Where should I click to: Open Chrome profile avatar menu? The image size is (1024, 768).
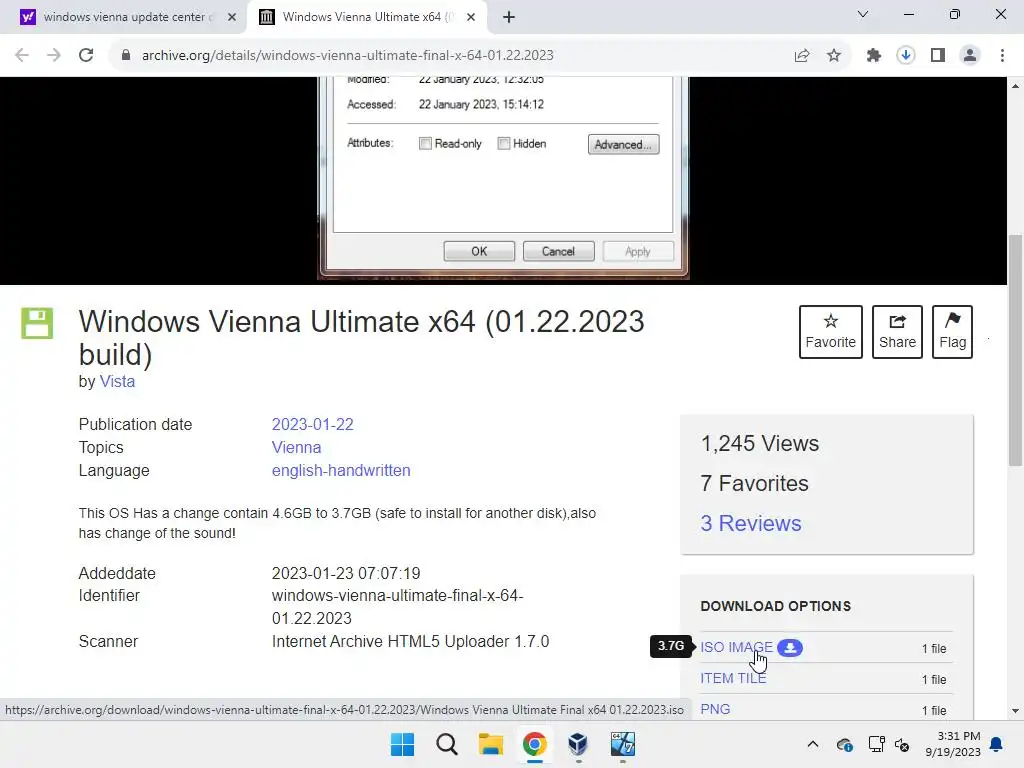970,56
